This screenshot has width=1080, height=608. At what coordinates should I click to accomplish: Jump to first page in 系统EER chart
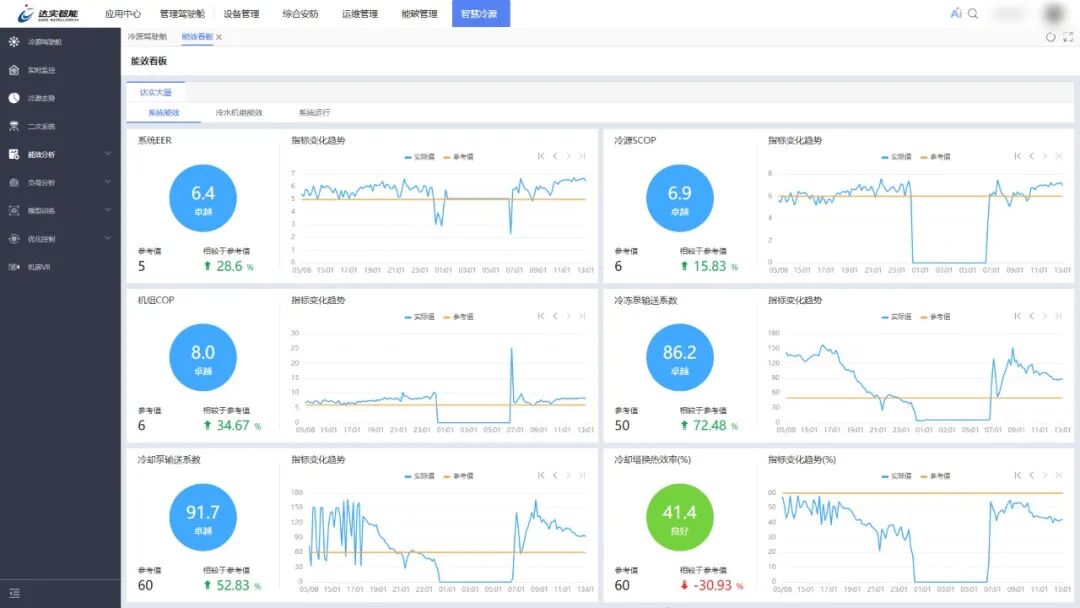(x=541, y=156)
